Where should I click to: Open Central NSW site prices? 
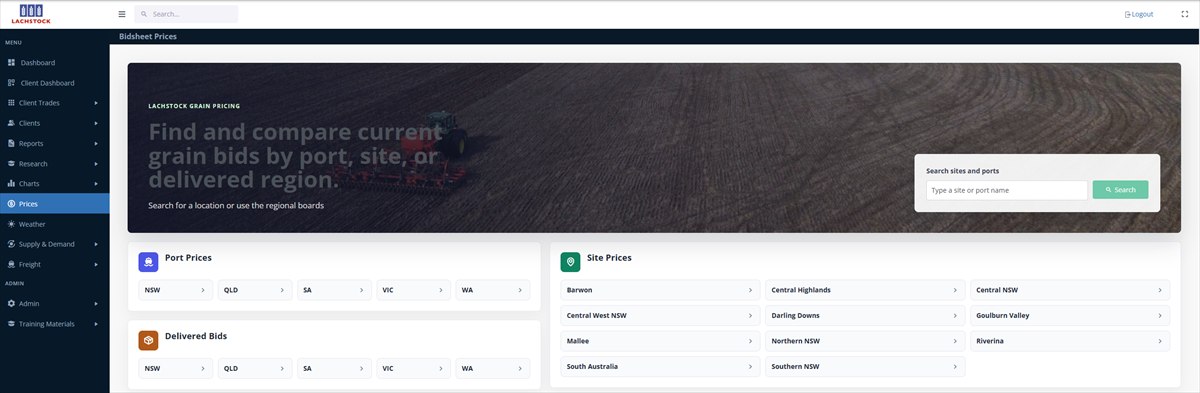tap(1070, 290)
